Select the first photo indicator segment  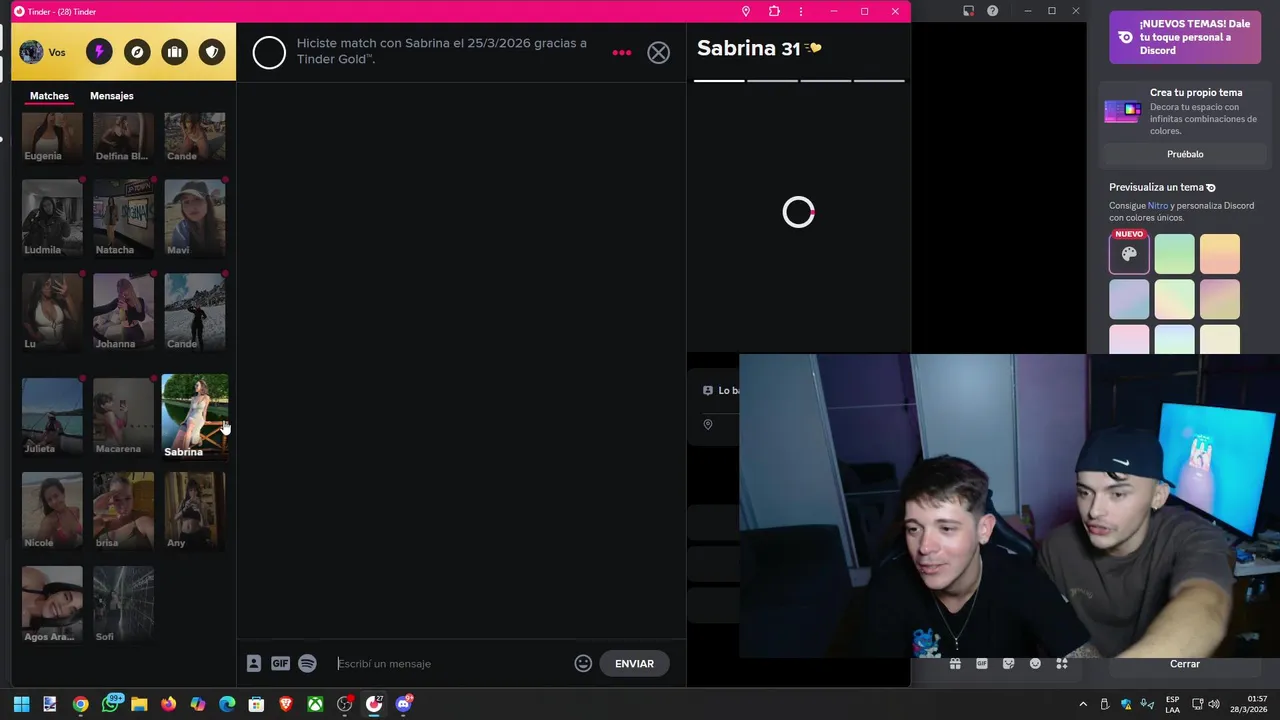coord(719,80)
